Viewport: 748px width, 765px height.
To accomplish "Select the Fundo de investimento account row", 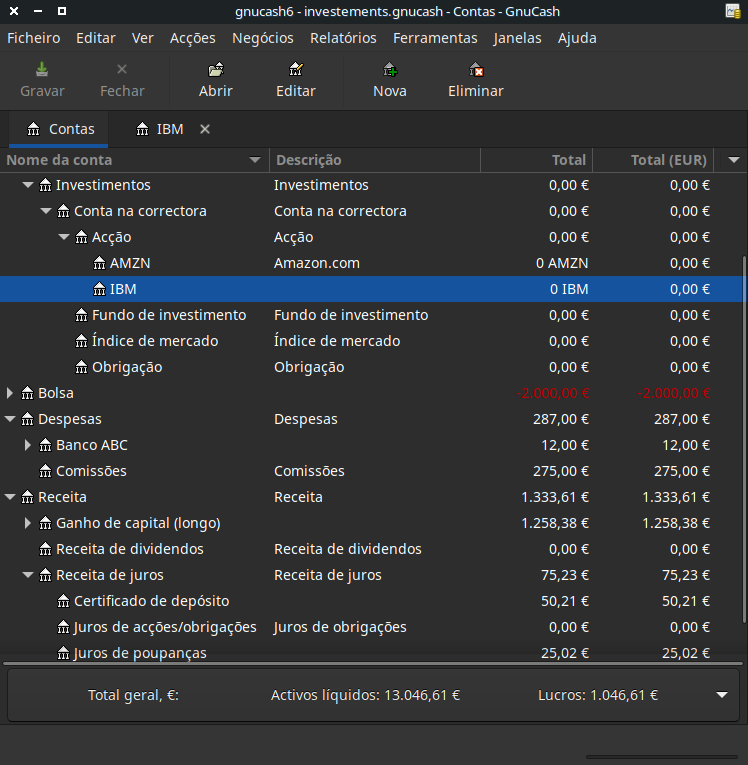I will point(169,315).
